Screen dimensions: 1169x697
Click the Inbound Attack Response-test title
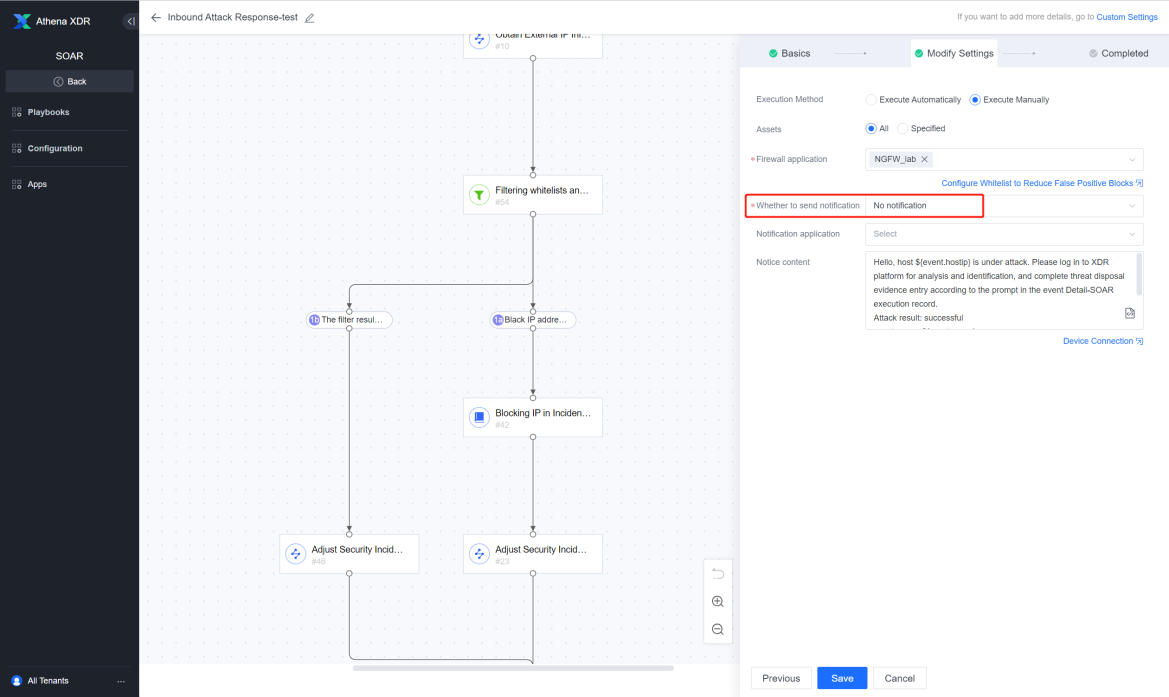(x=233, y=17)
